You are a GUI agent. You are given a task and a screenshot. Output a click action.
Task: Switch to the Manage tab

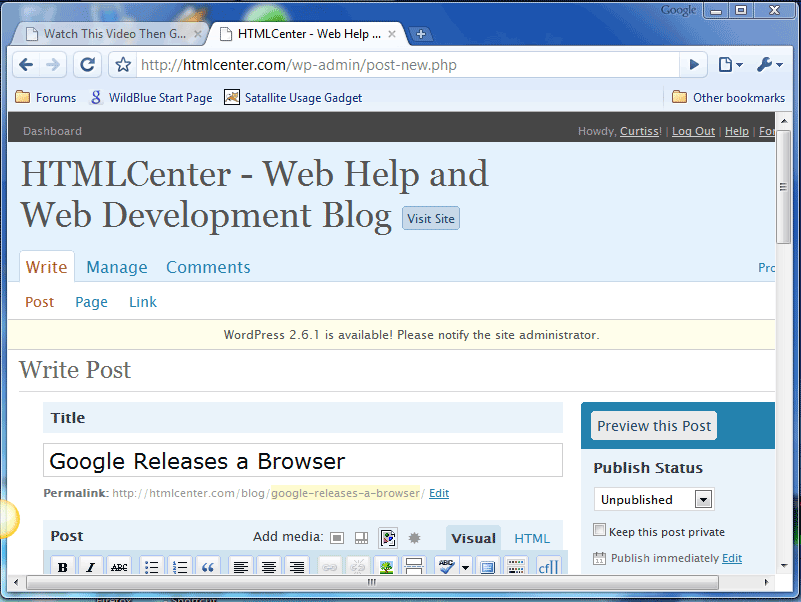pos(117,267)
